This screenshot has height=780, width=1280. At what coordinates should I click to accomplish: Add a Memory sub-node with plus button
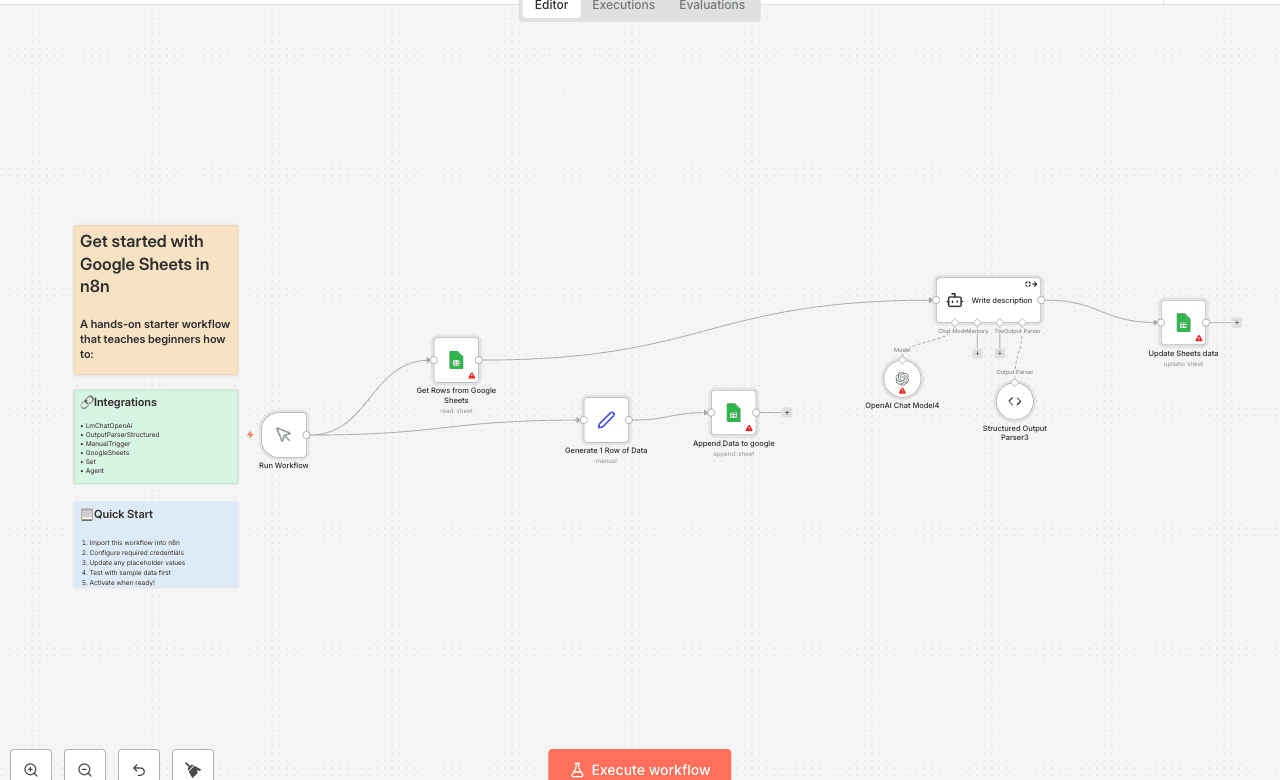pyautogui.click(x=977, y=353)
